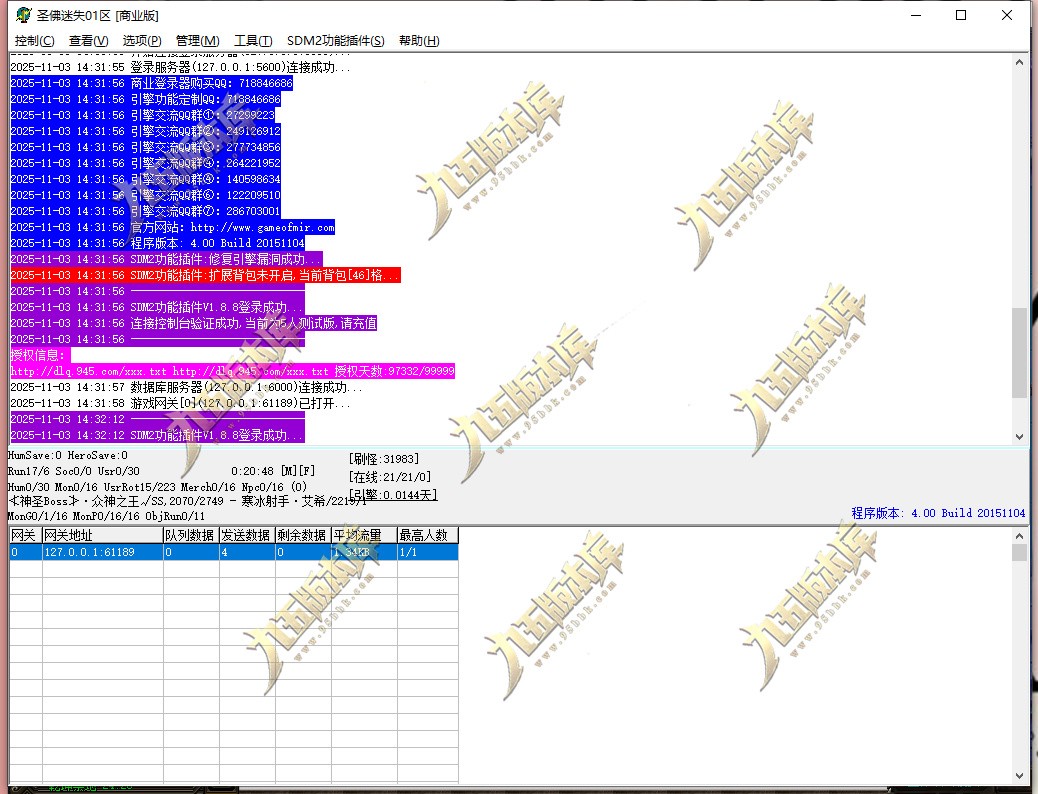Viewport: 1038px width, 794px height.
Task: Click the application icon in title bar
Action: (23, 15)
